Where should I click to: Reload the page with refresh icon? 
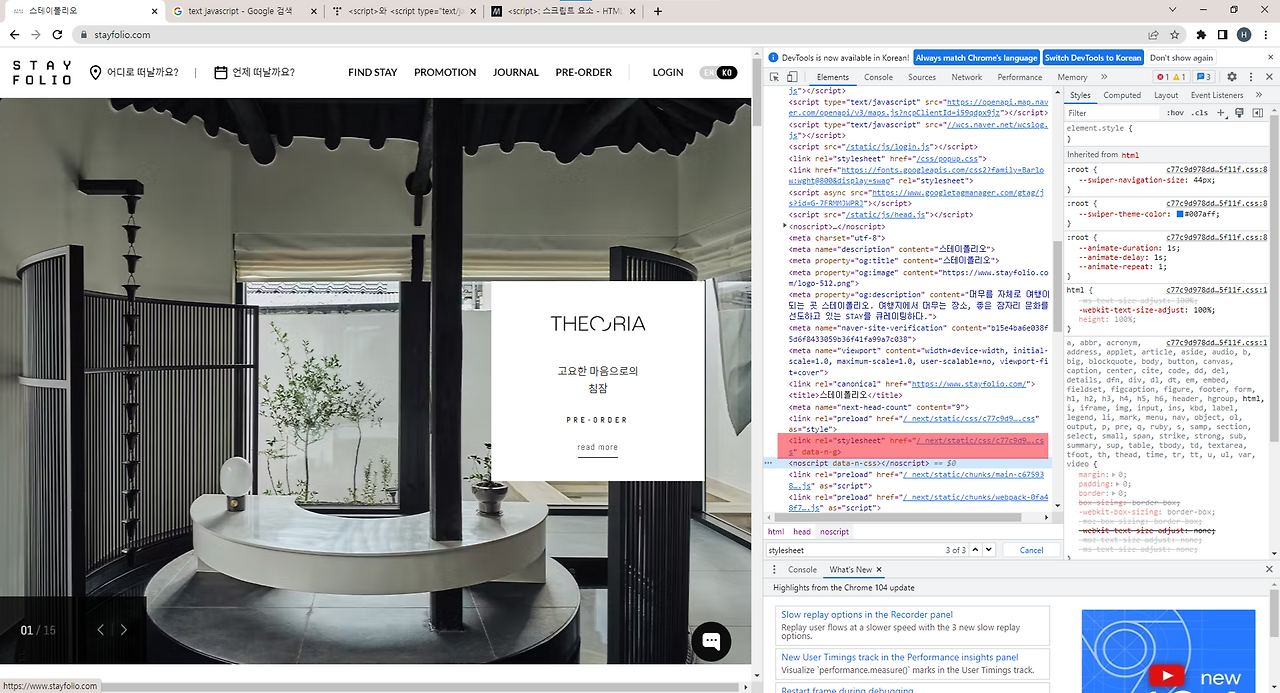pos(58,34)
